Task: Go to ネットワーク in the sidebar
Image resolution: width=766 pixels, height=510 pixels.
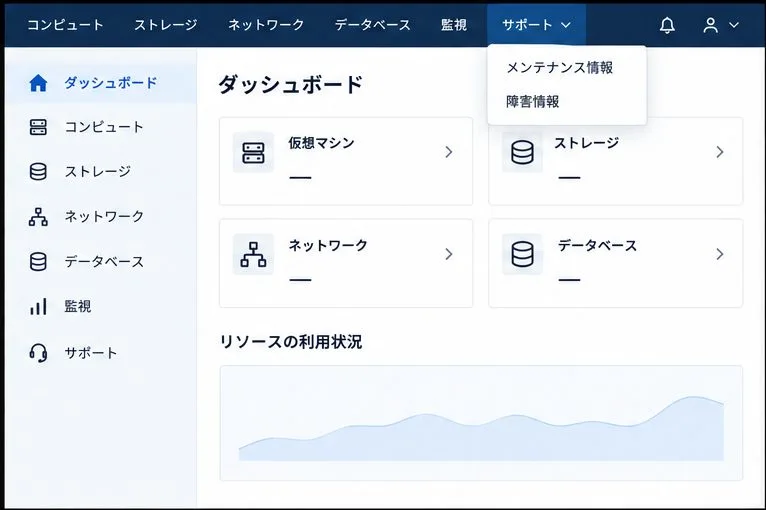Action: (104, 216)
